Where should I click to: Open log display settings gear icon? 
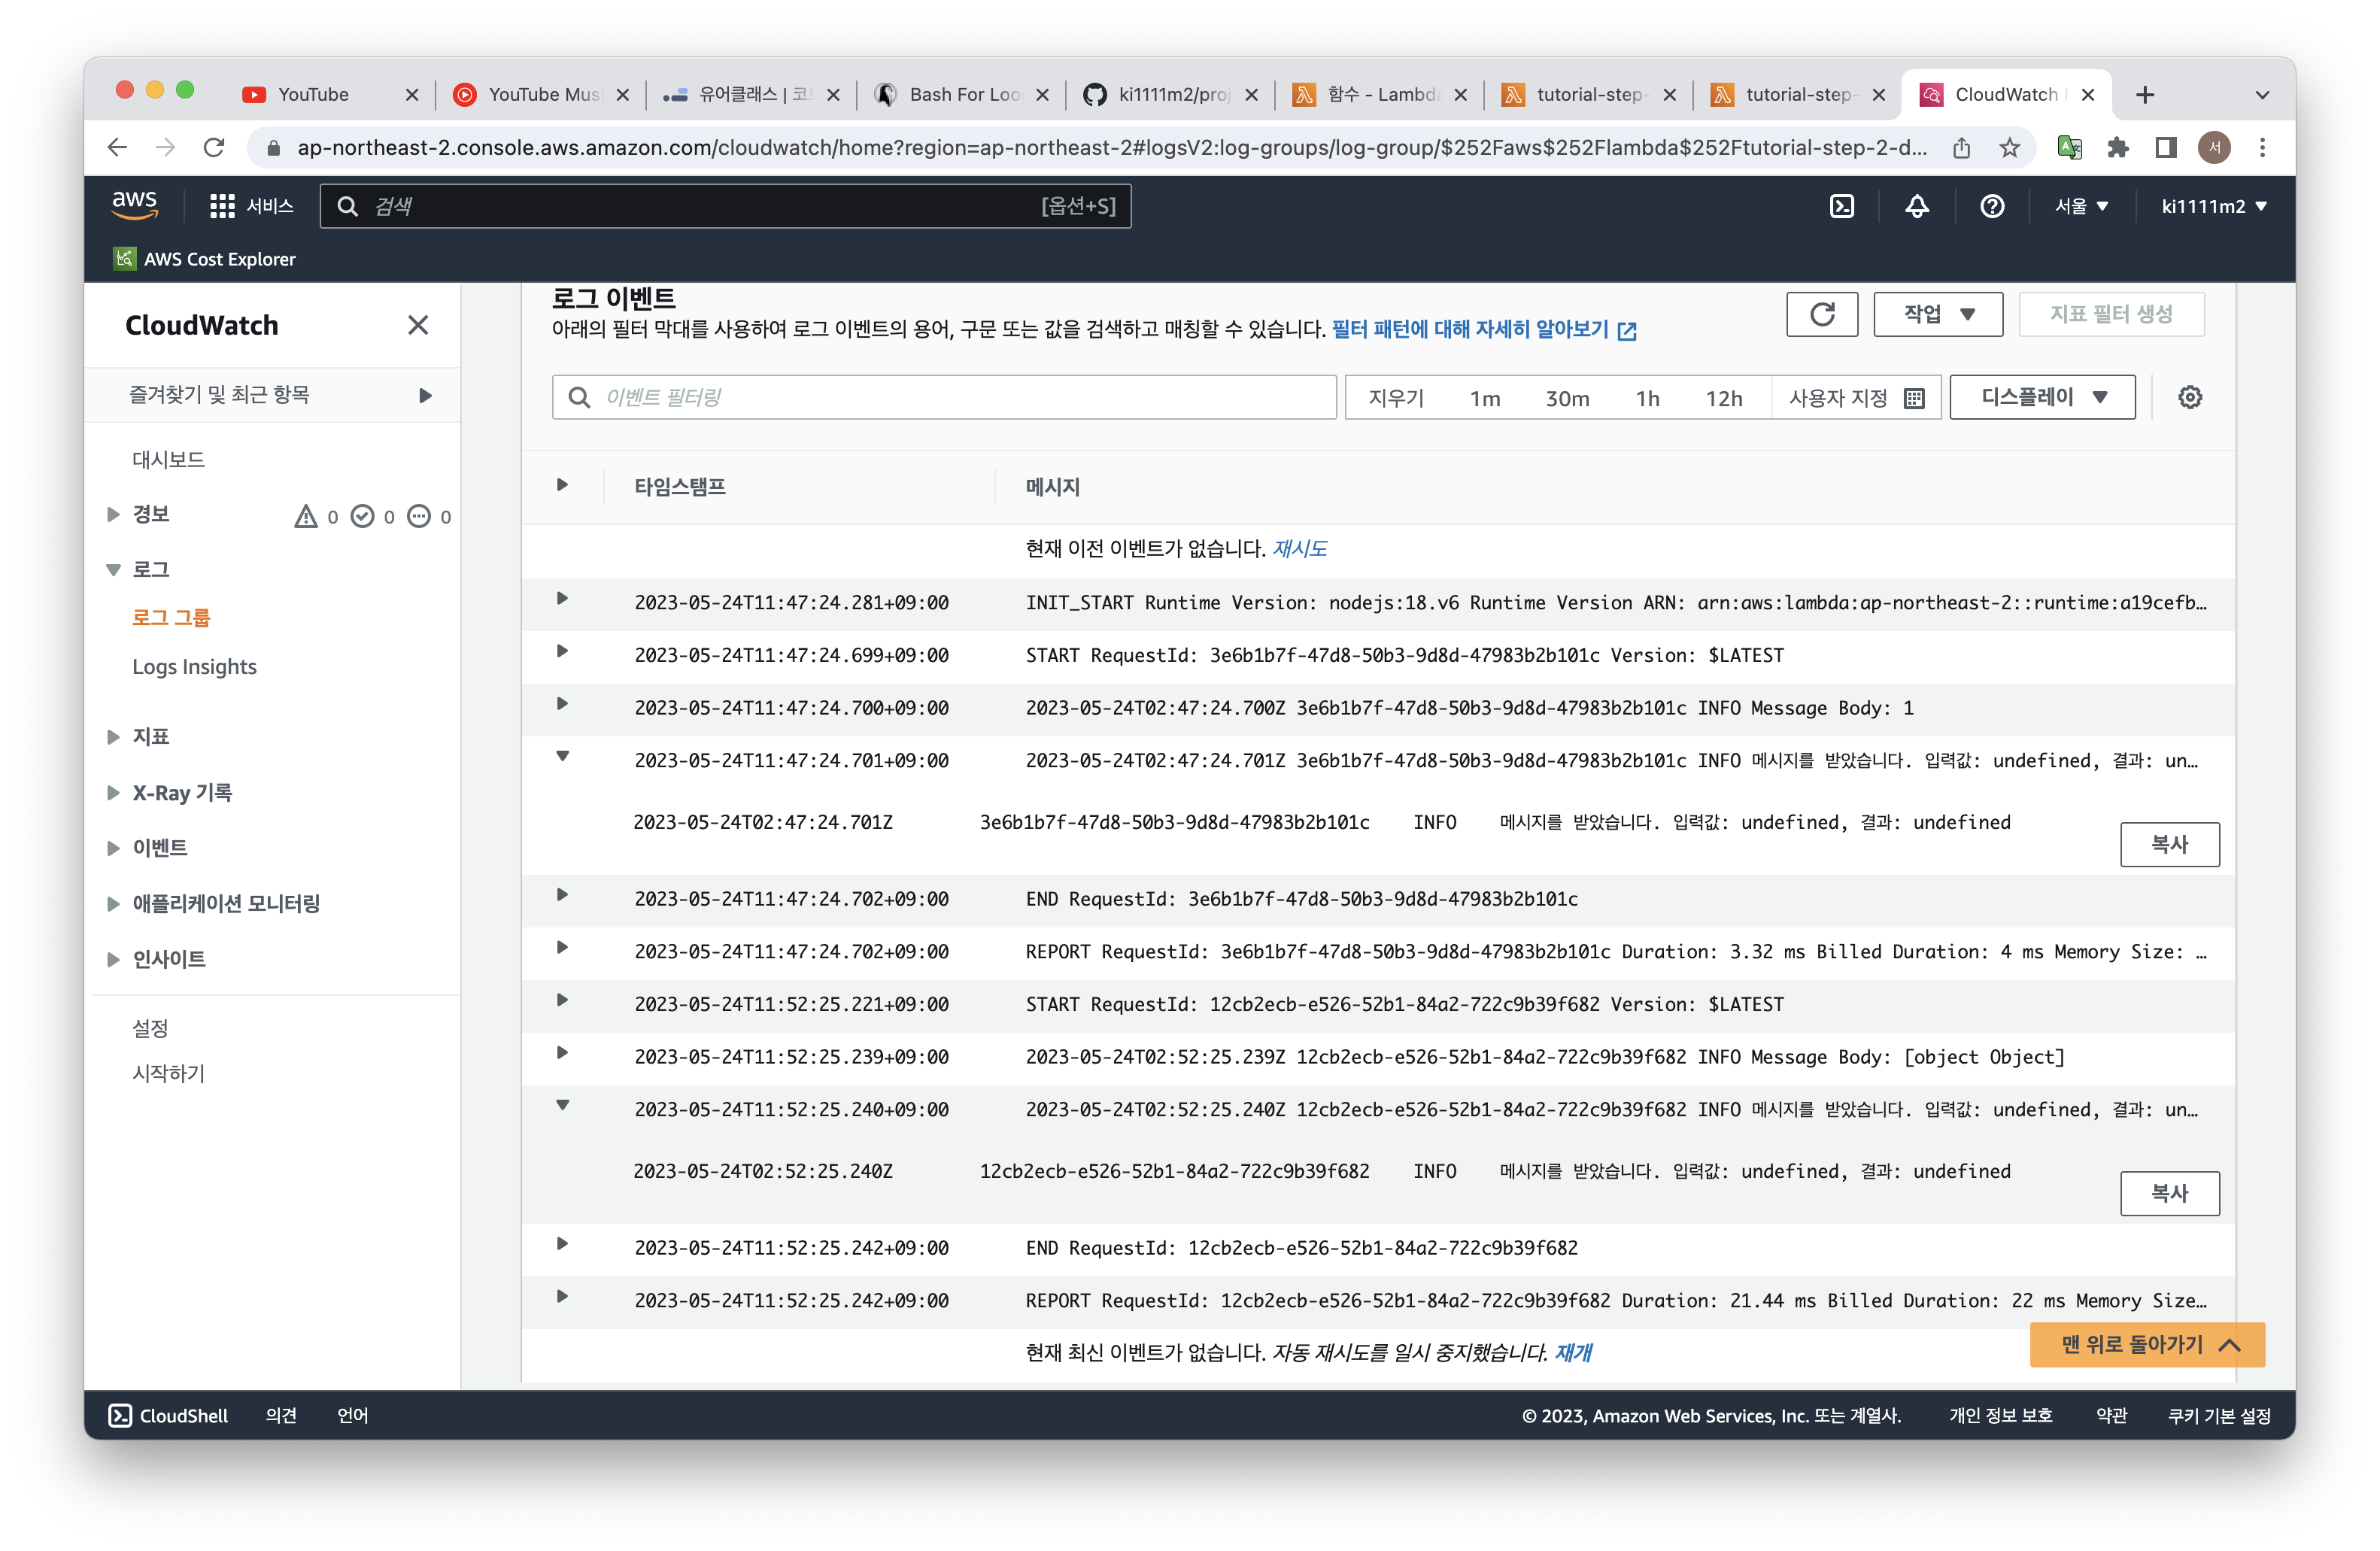2189,398
